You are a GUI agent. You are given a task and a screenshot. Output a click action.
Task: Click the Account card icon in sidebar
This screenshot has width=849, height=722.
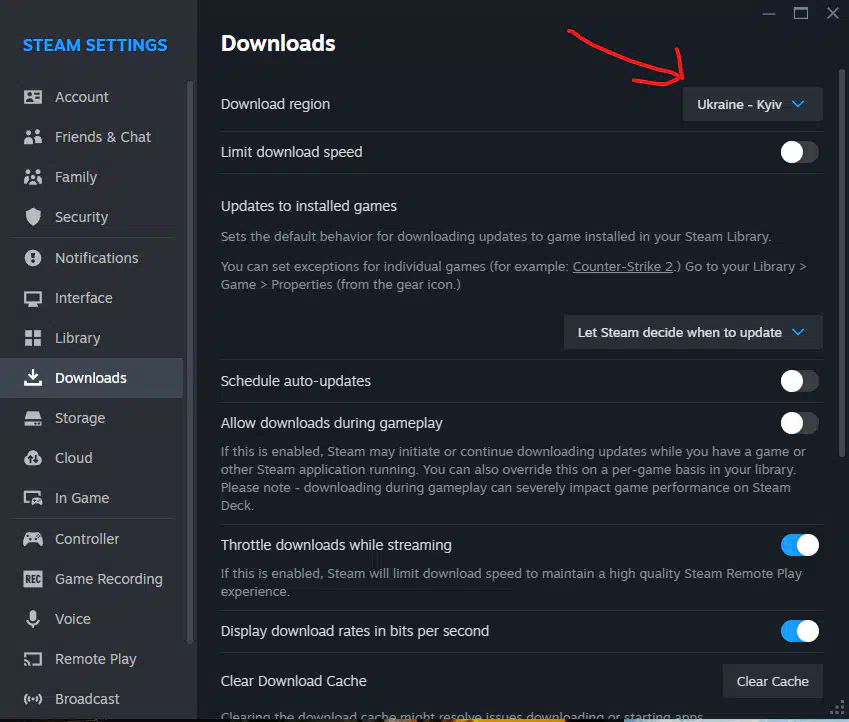[x=33, y=97]
